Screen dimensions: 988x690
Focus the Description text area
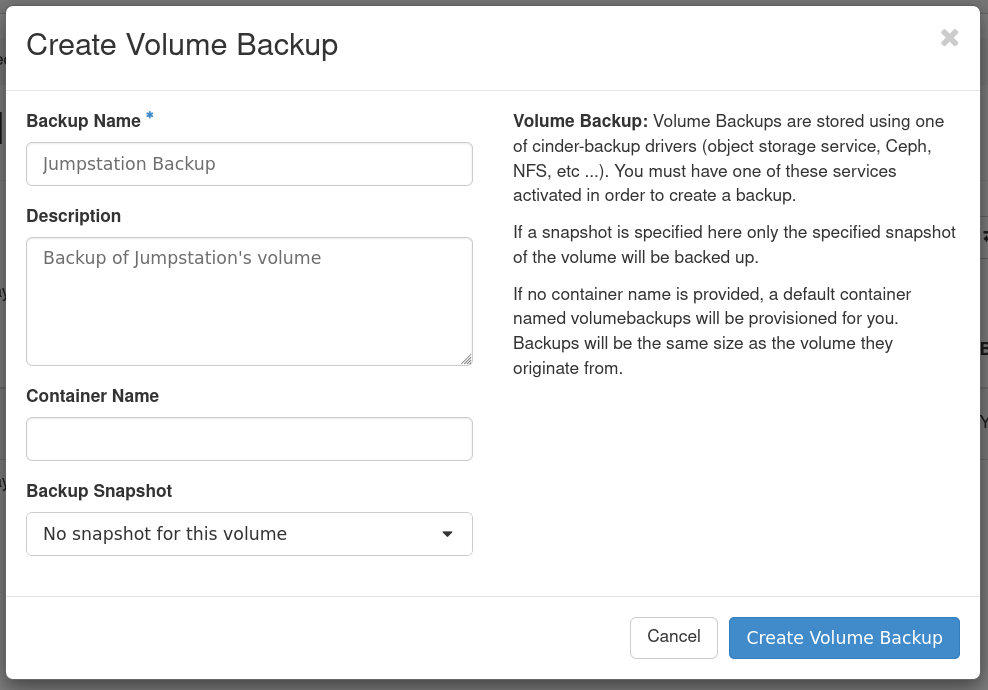(249, 301)
